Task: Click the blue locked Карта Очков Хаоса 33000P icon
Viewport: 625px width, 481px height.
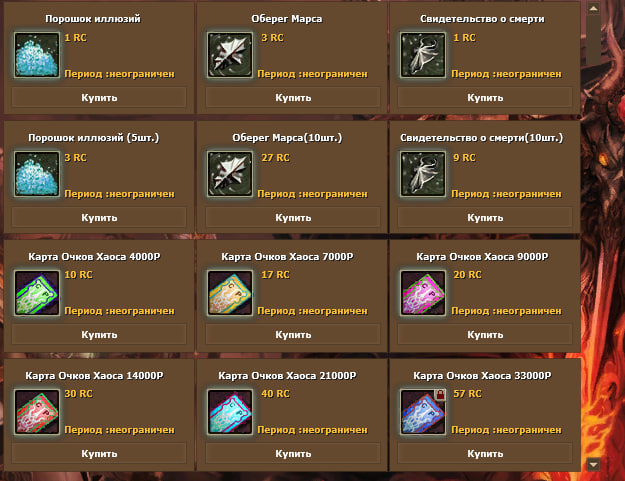Action: [423, 412]
